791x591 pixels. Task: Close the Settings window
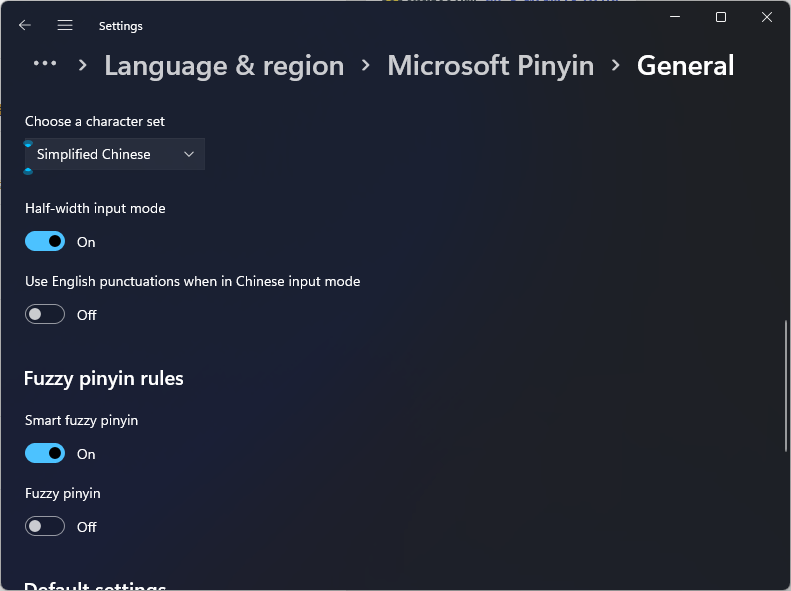click(x=767, y=18)
